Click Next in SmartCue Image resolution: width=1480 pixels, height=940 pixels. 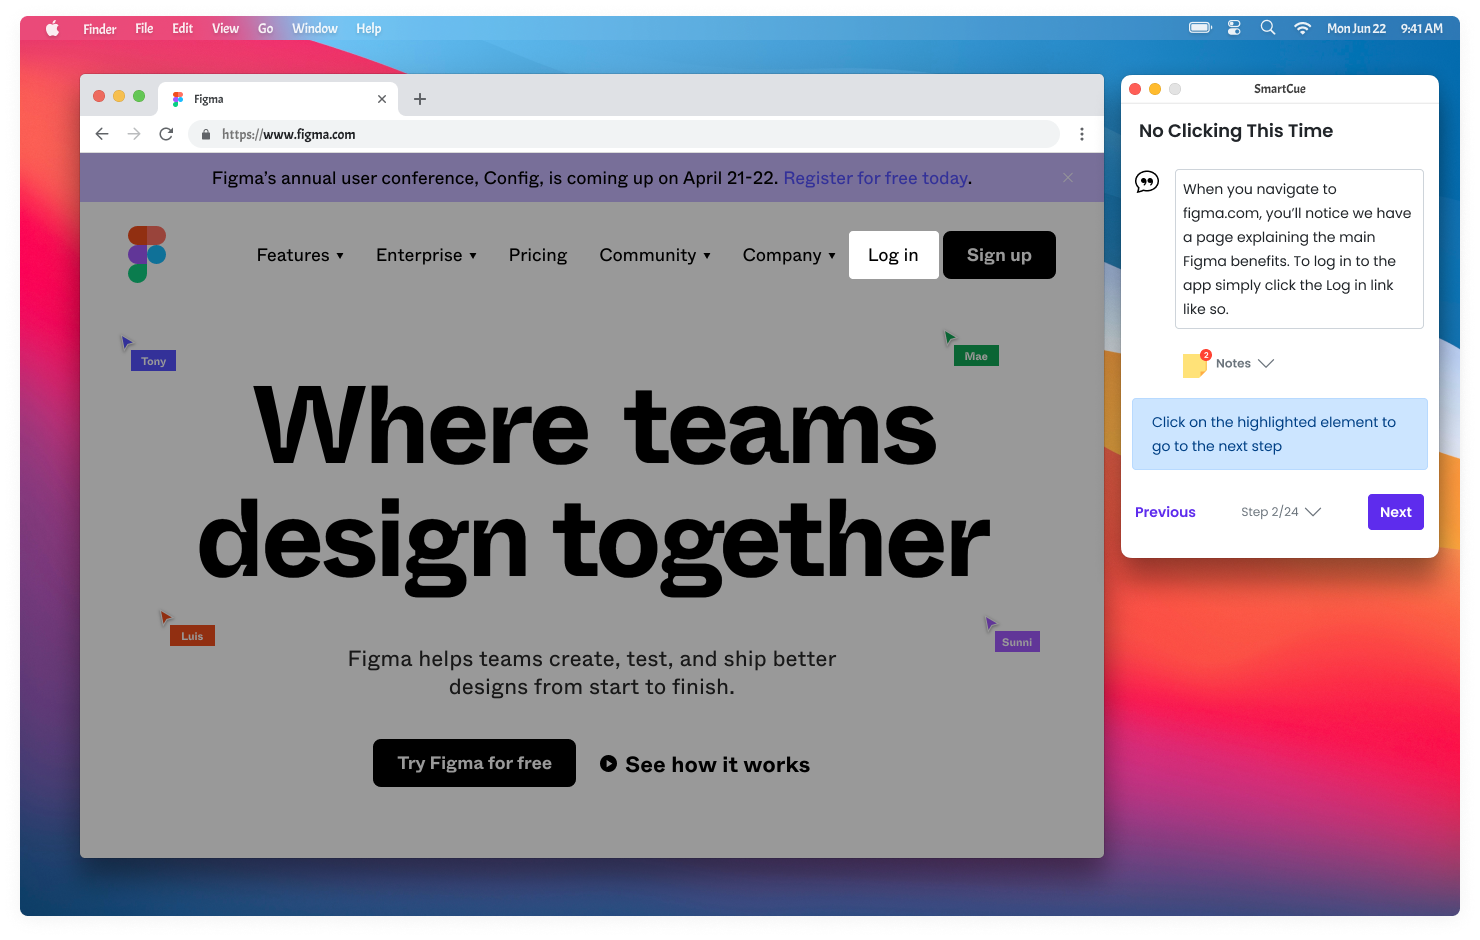1396,512
